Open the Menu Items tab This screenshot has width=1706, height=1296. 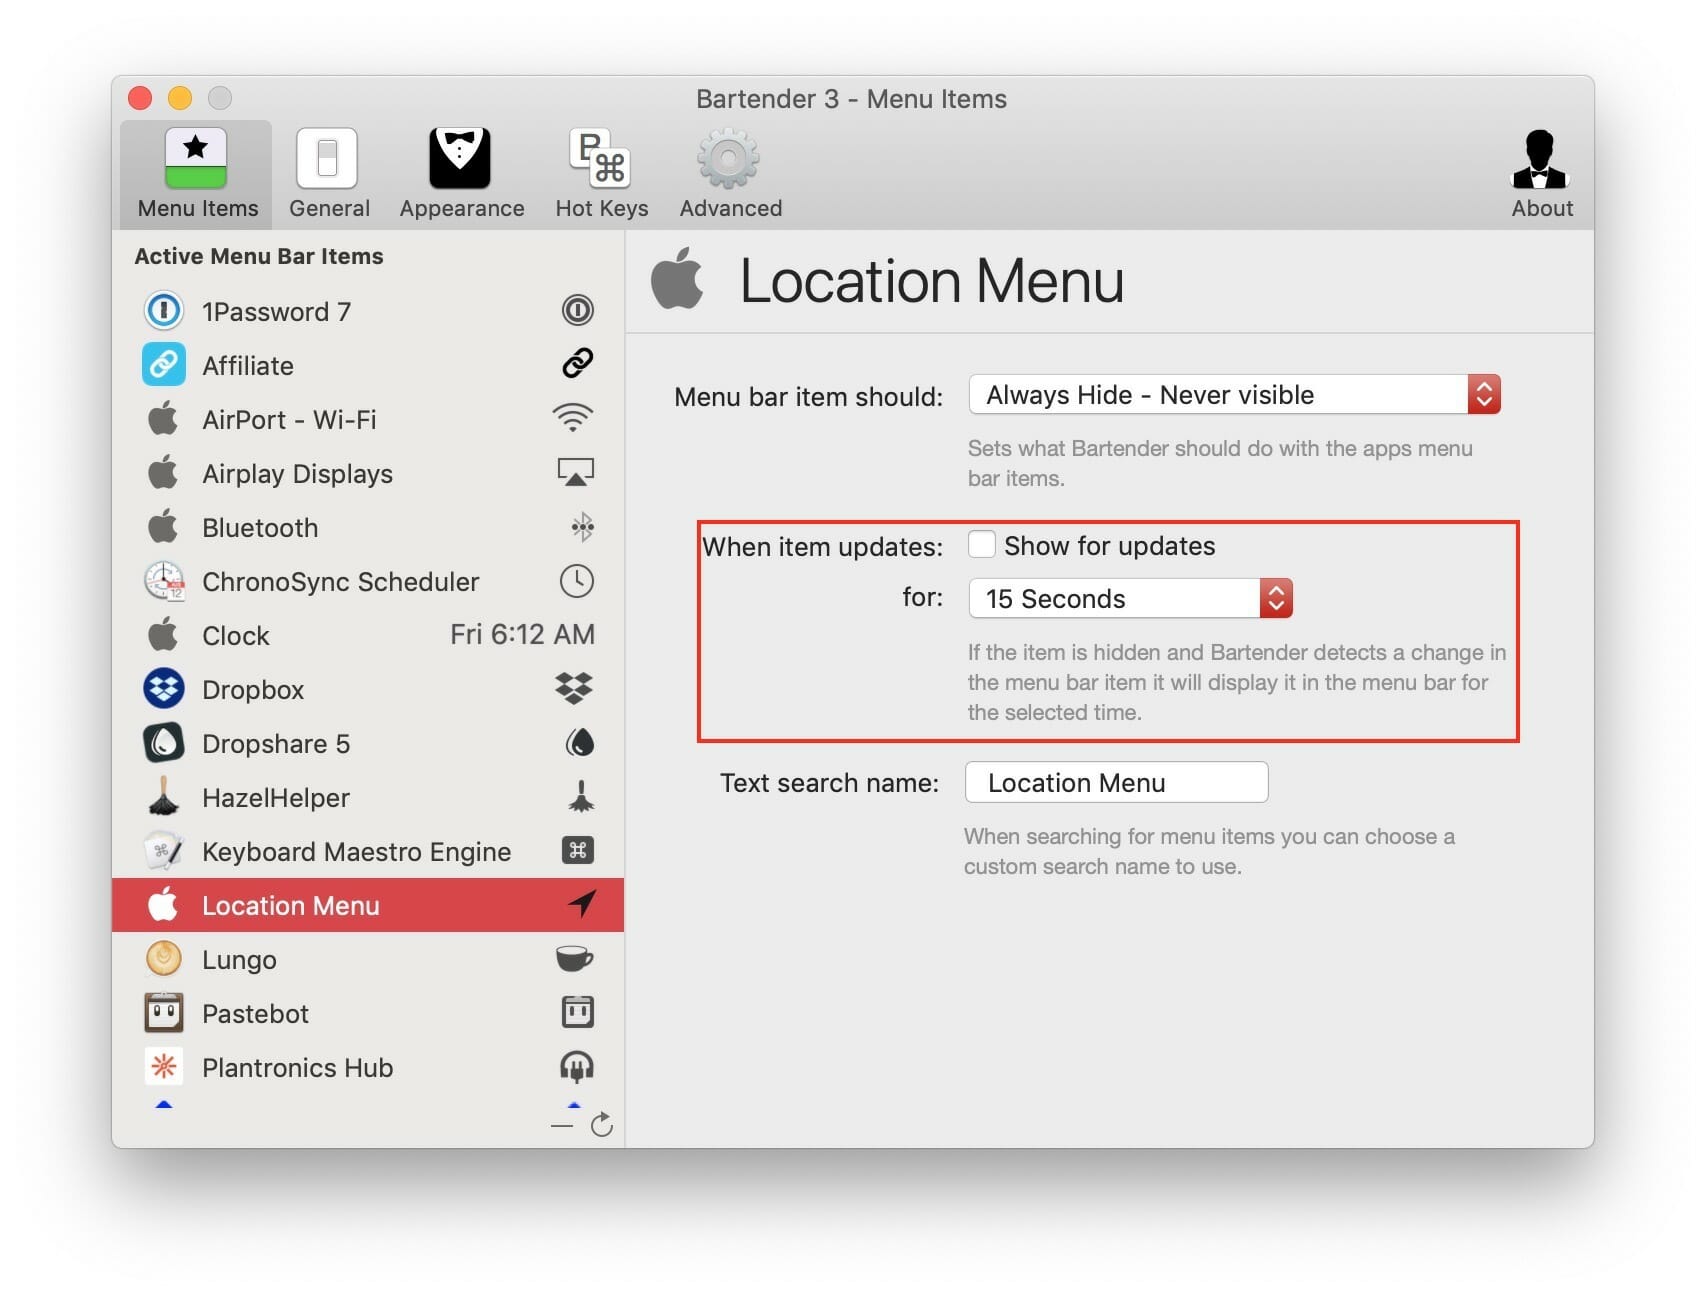(x=196, y=174)
